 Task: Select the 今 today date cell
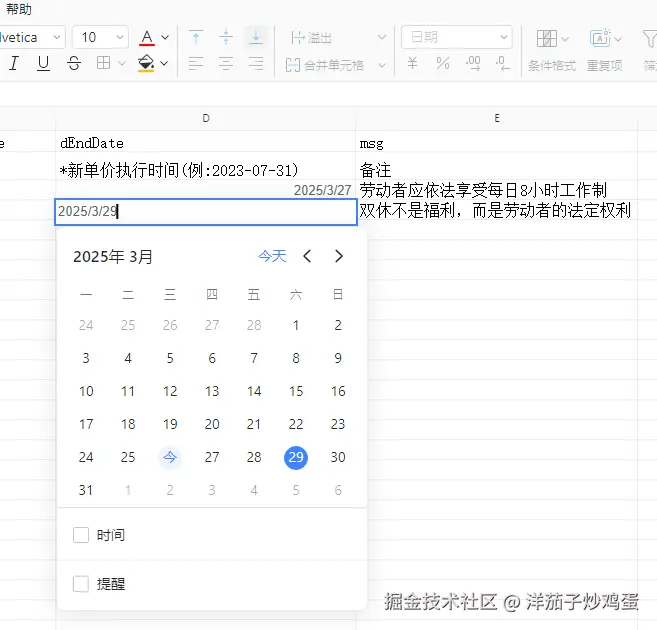point(170,457)
